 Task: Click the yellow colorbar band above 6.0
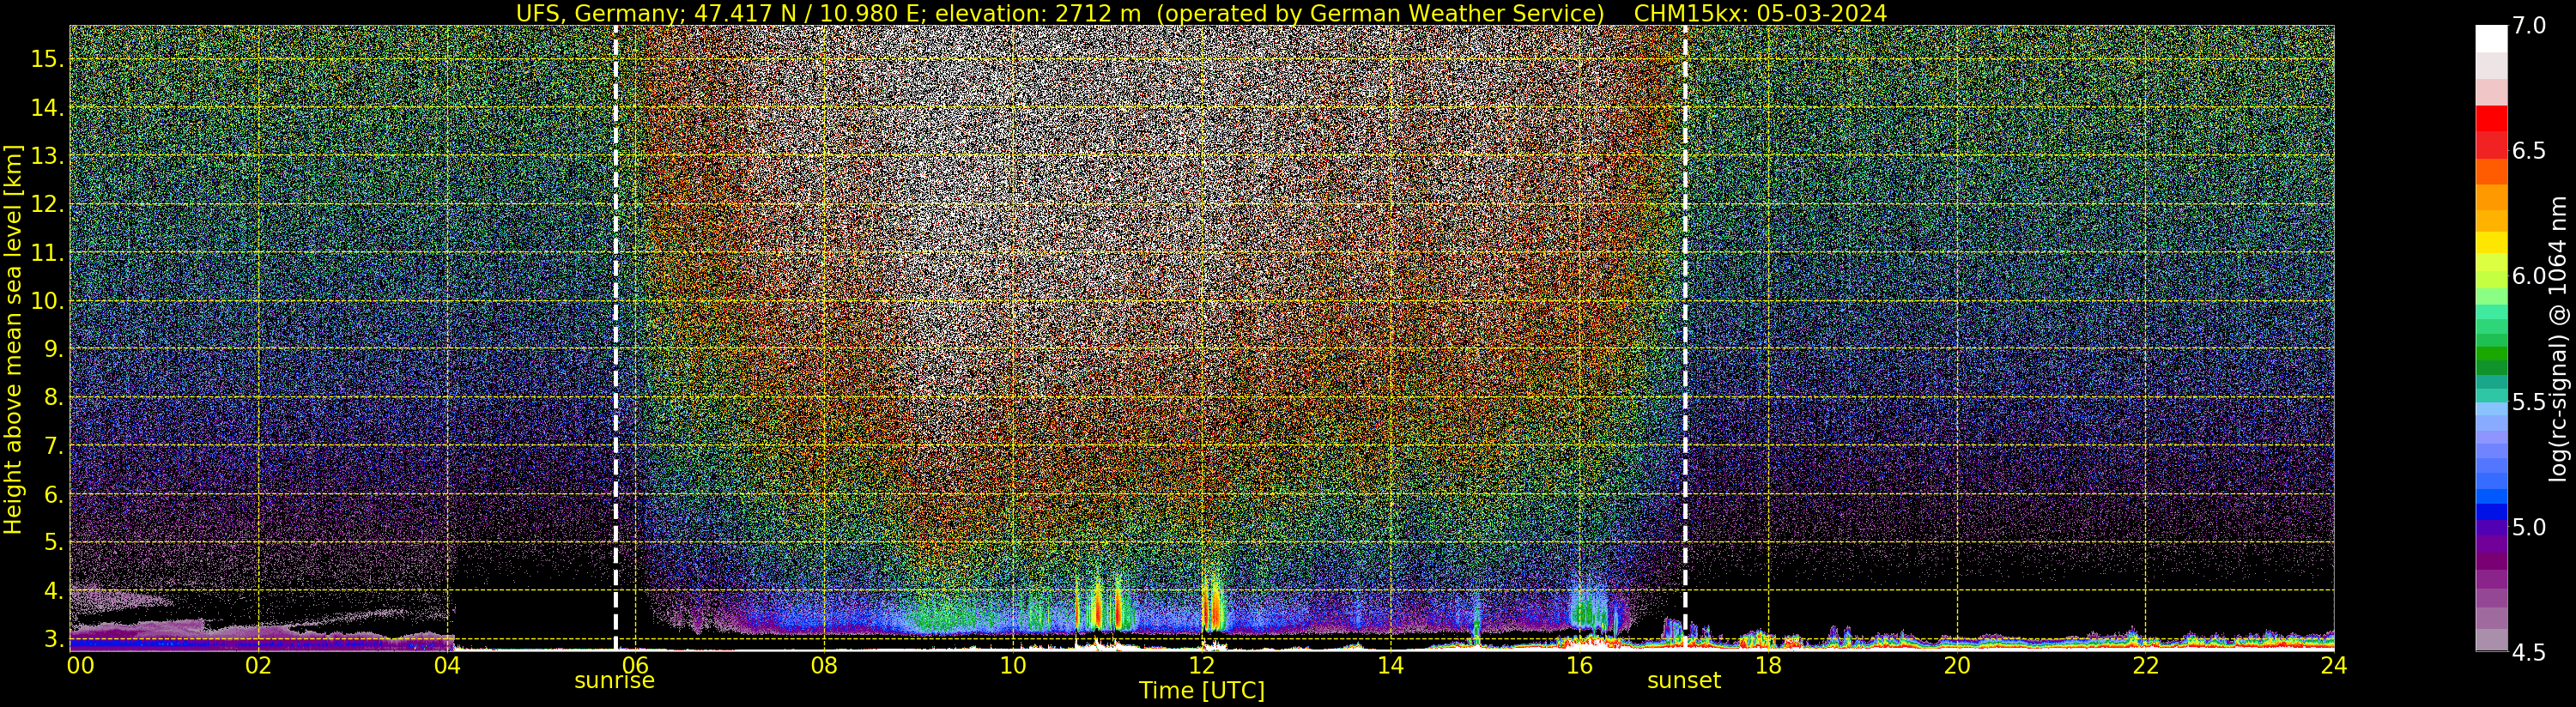(2491, 242)
